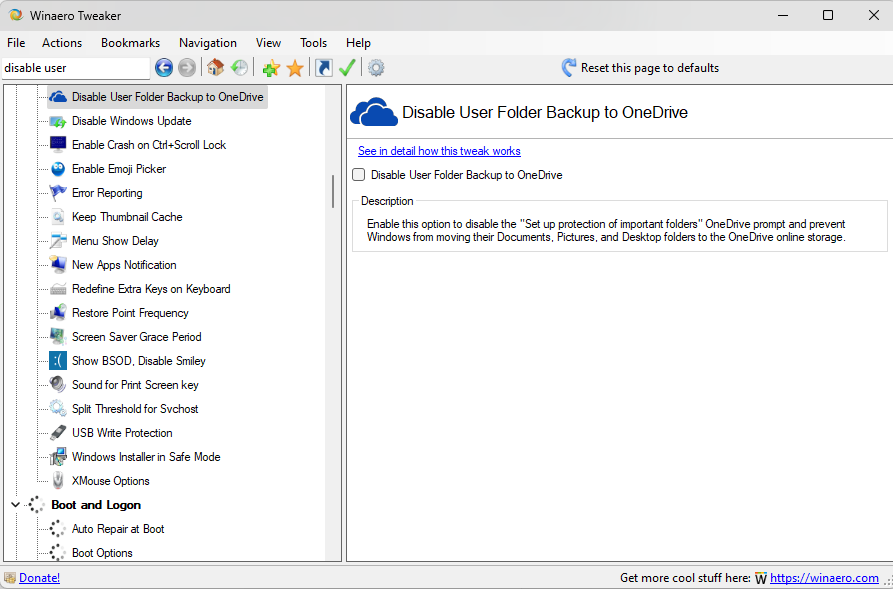
Task: Click the Donate! link
Action: click(x=39, y=578)
